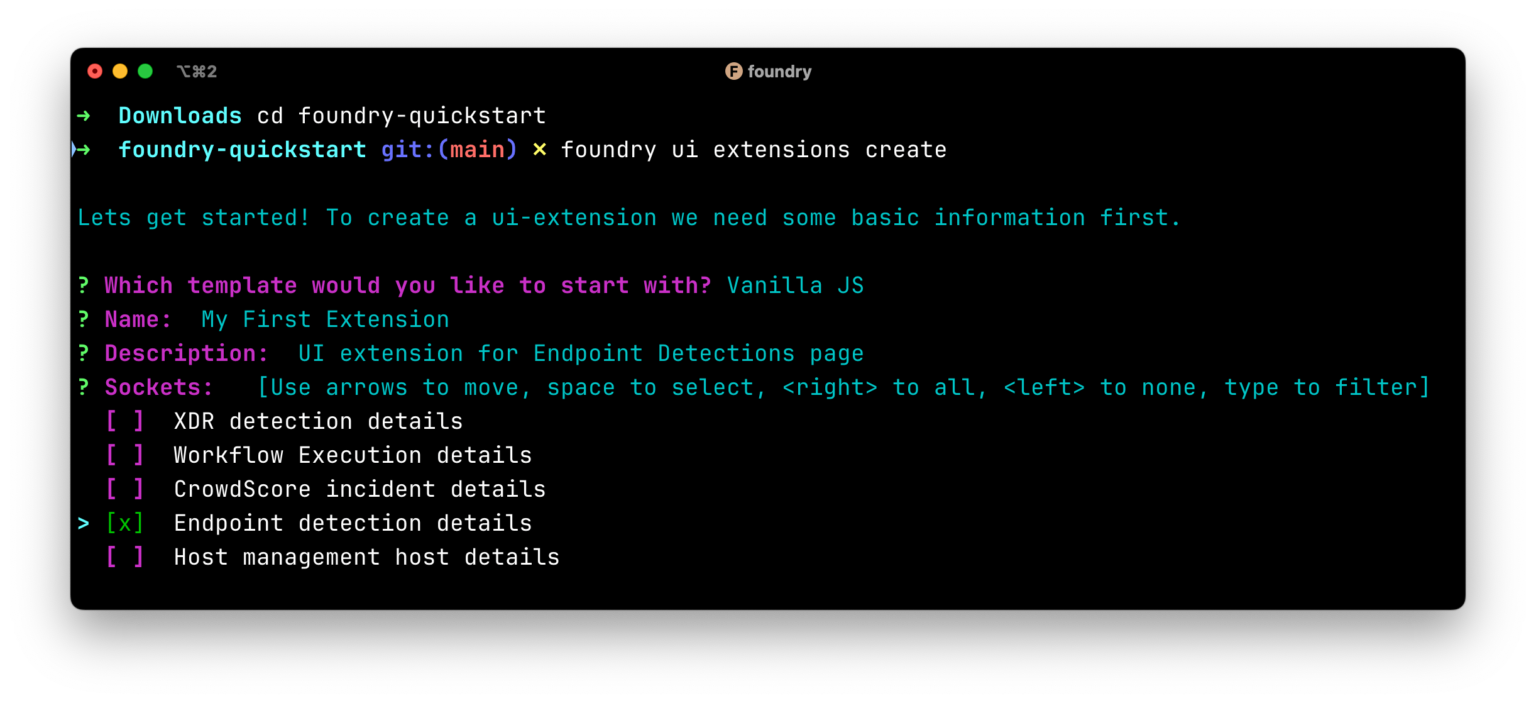The image size is (1536, 703).
Task: Check the CrowdScore incident details checkbox
Action: tap(125, 489)
